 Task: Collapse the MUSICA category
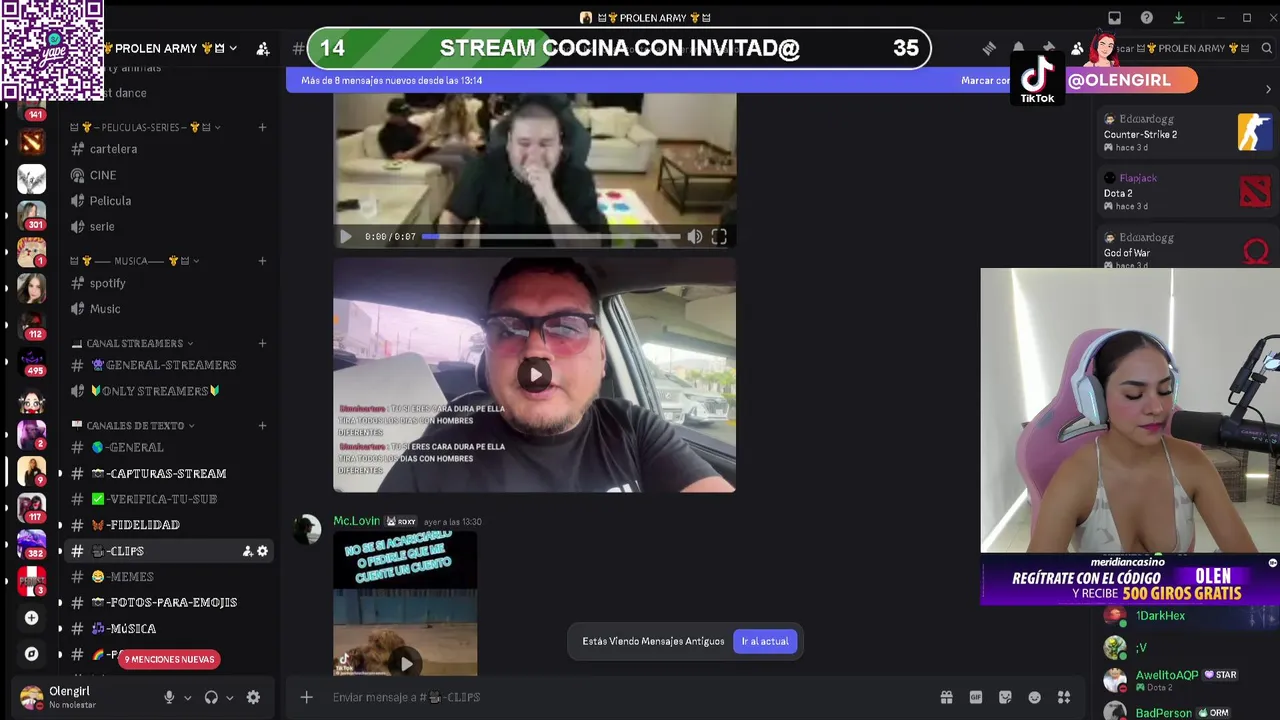point(135,261)
